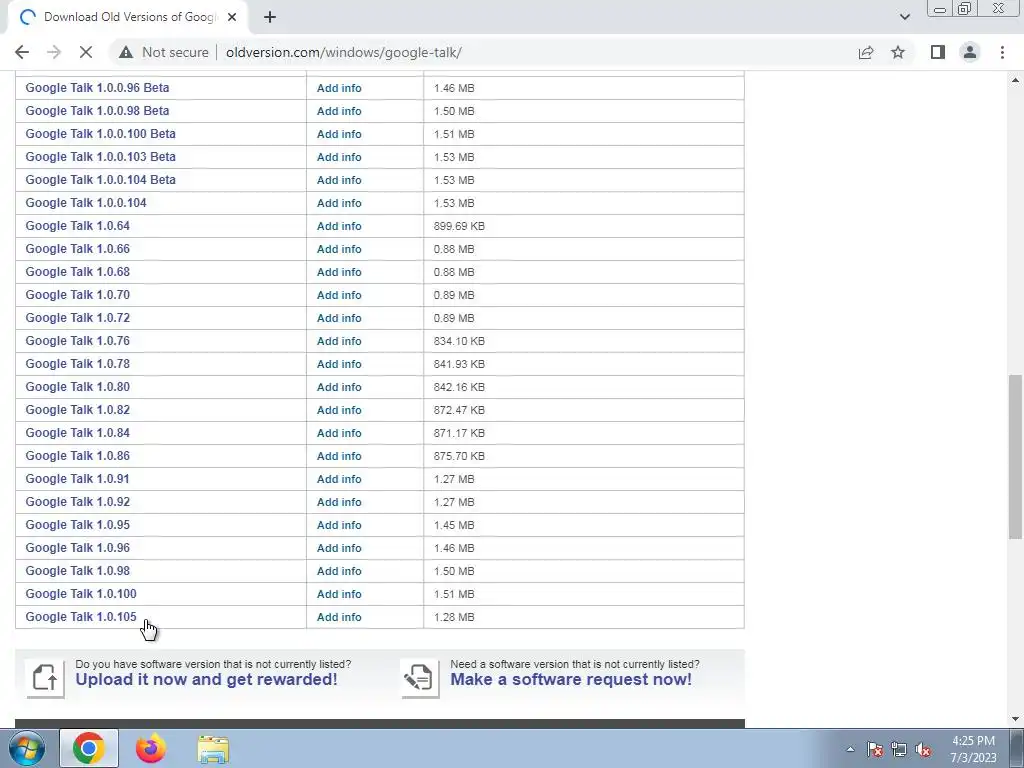Screen dimensions: 1024x768
Task: Bookmark this page with the star
Action: (898, 52)
